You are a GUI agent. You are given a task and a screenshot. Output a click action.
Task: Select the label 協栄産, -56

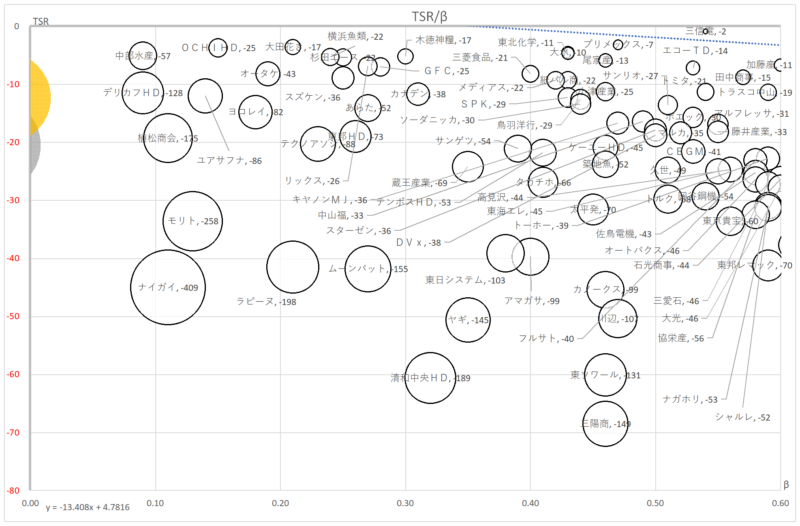[681, 338]
